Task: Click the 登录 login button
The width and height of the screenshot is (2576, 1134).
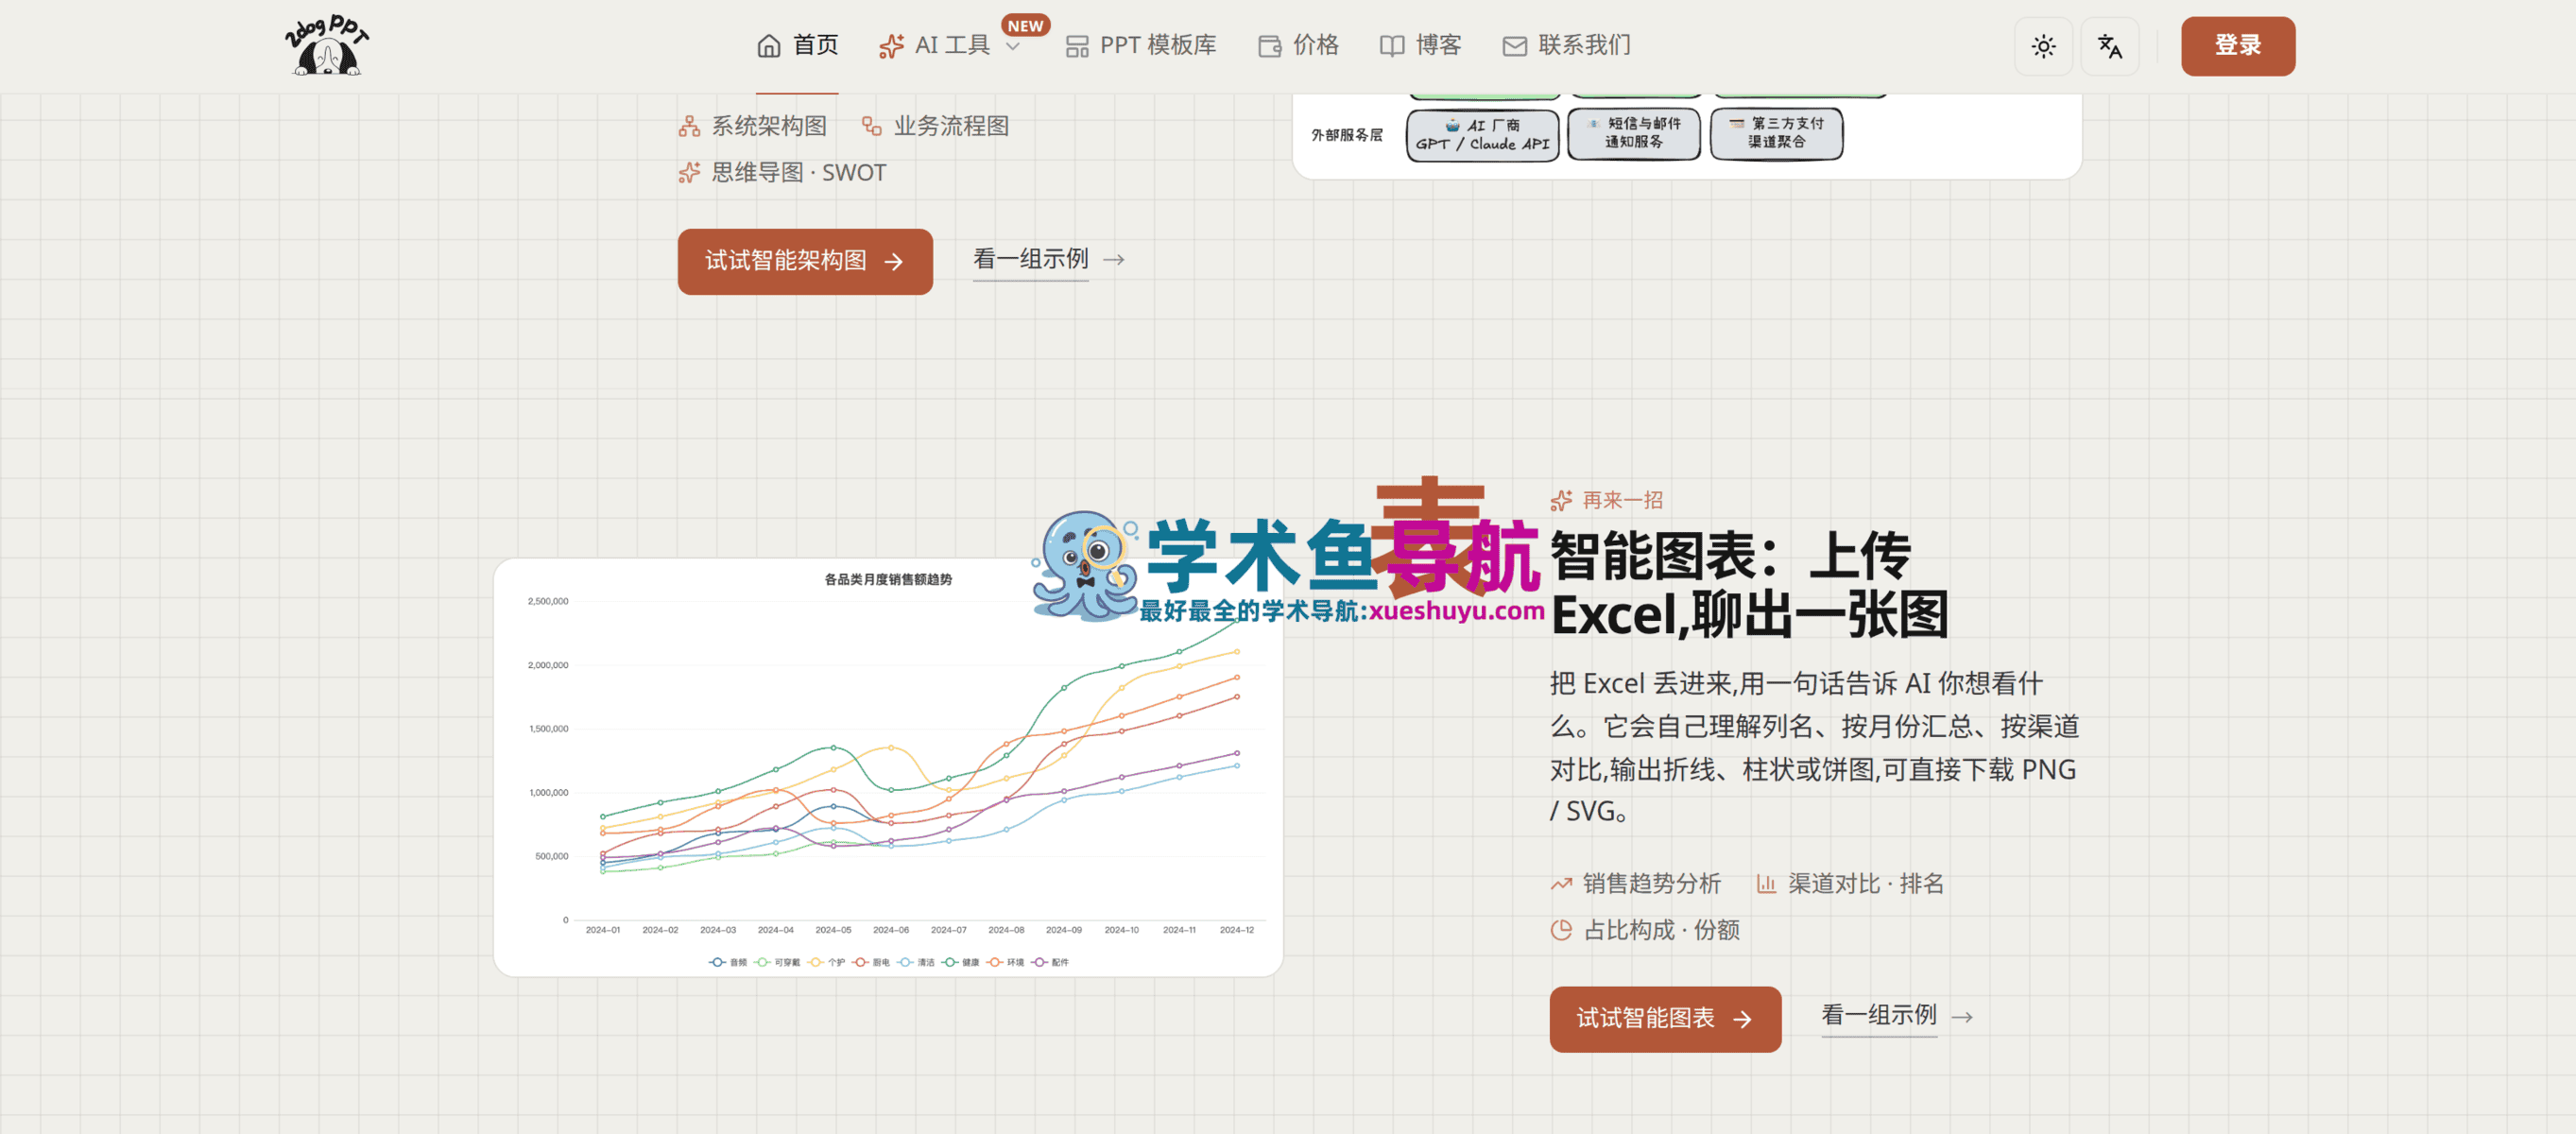Action: click(2237, 46)
